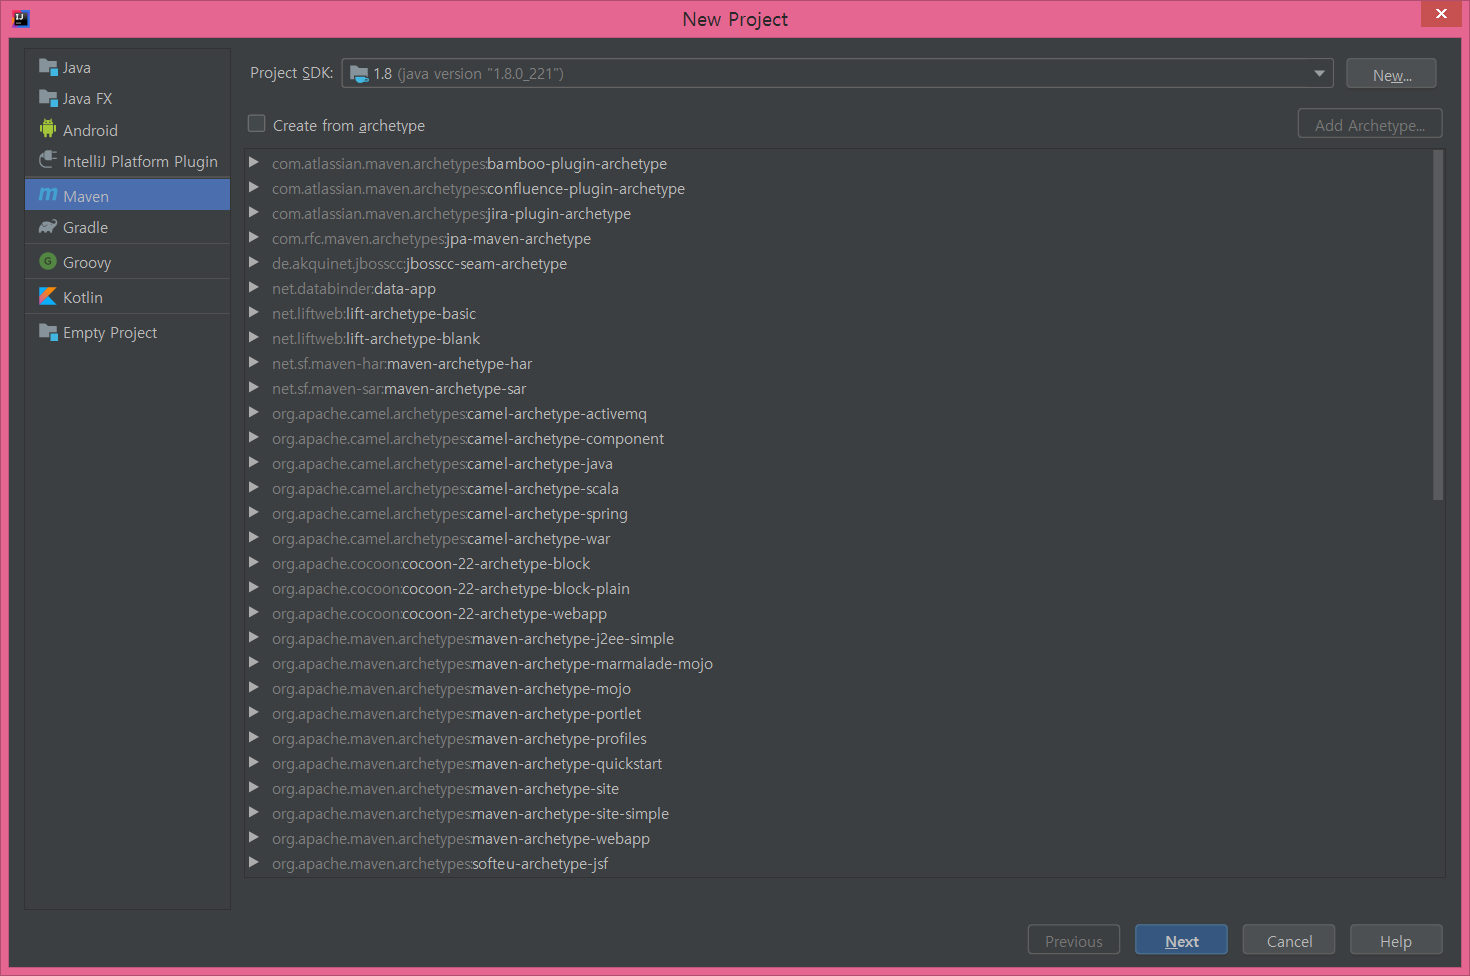
Task: Click the Add Archetype... button
Action: coord(1369,124)
